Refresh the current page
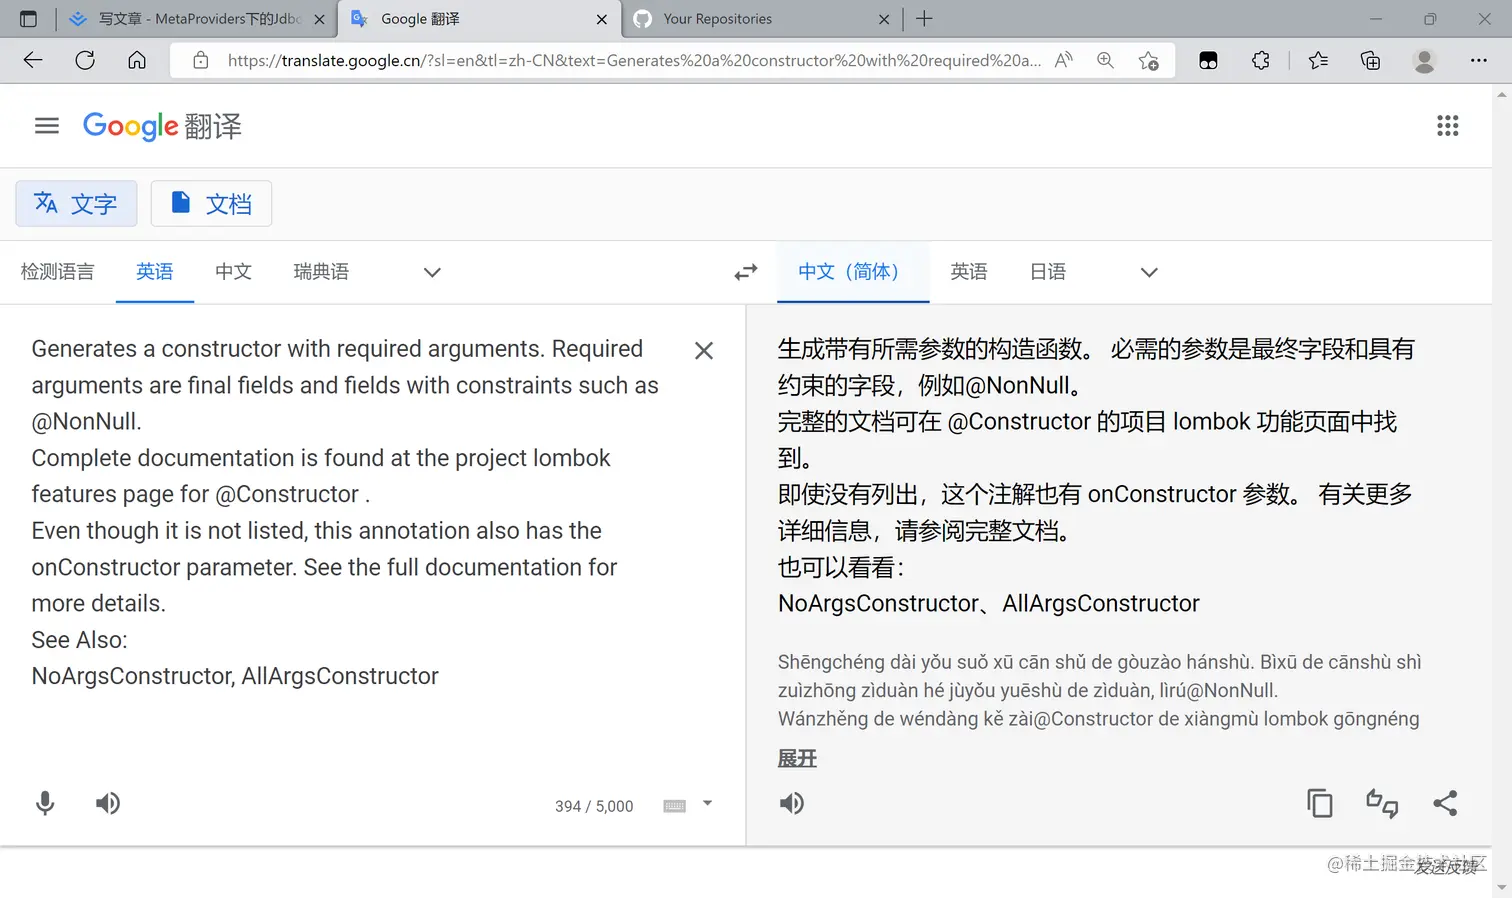The width and height of the screenshot is (1512, 898). click(x=85, y=60)
